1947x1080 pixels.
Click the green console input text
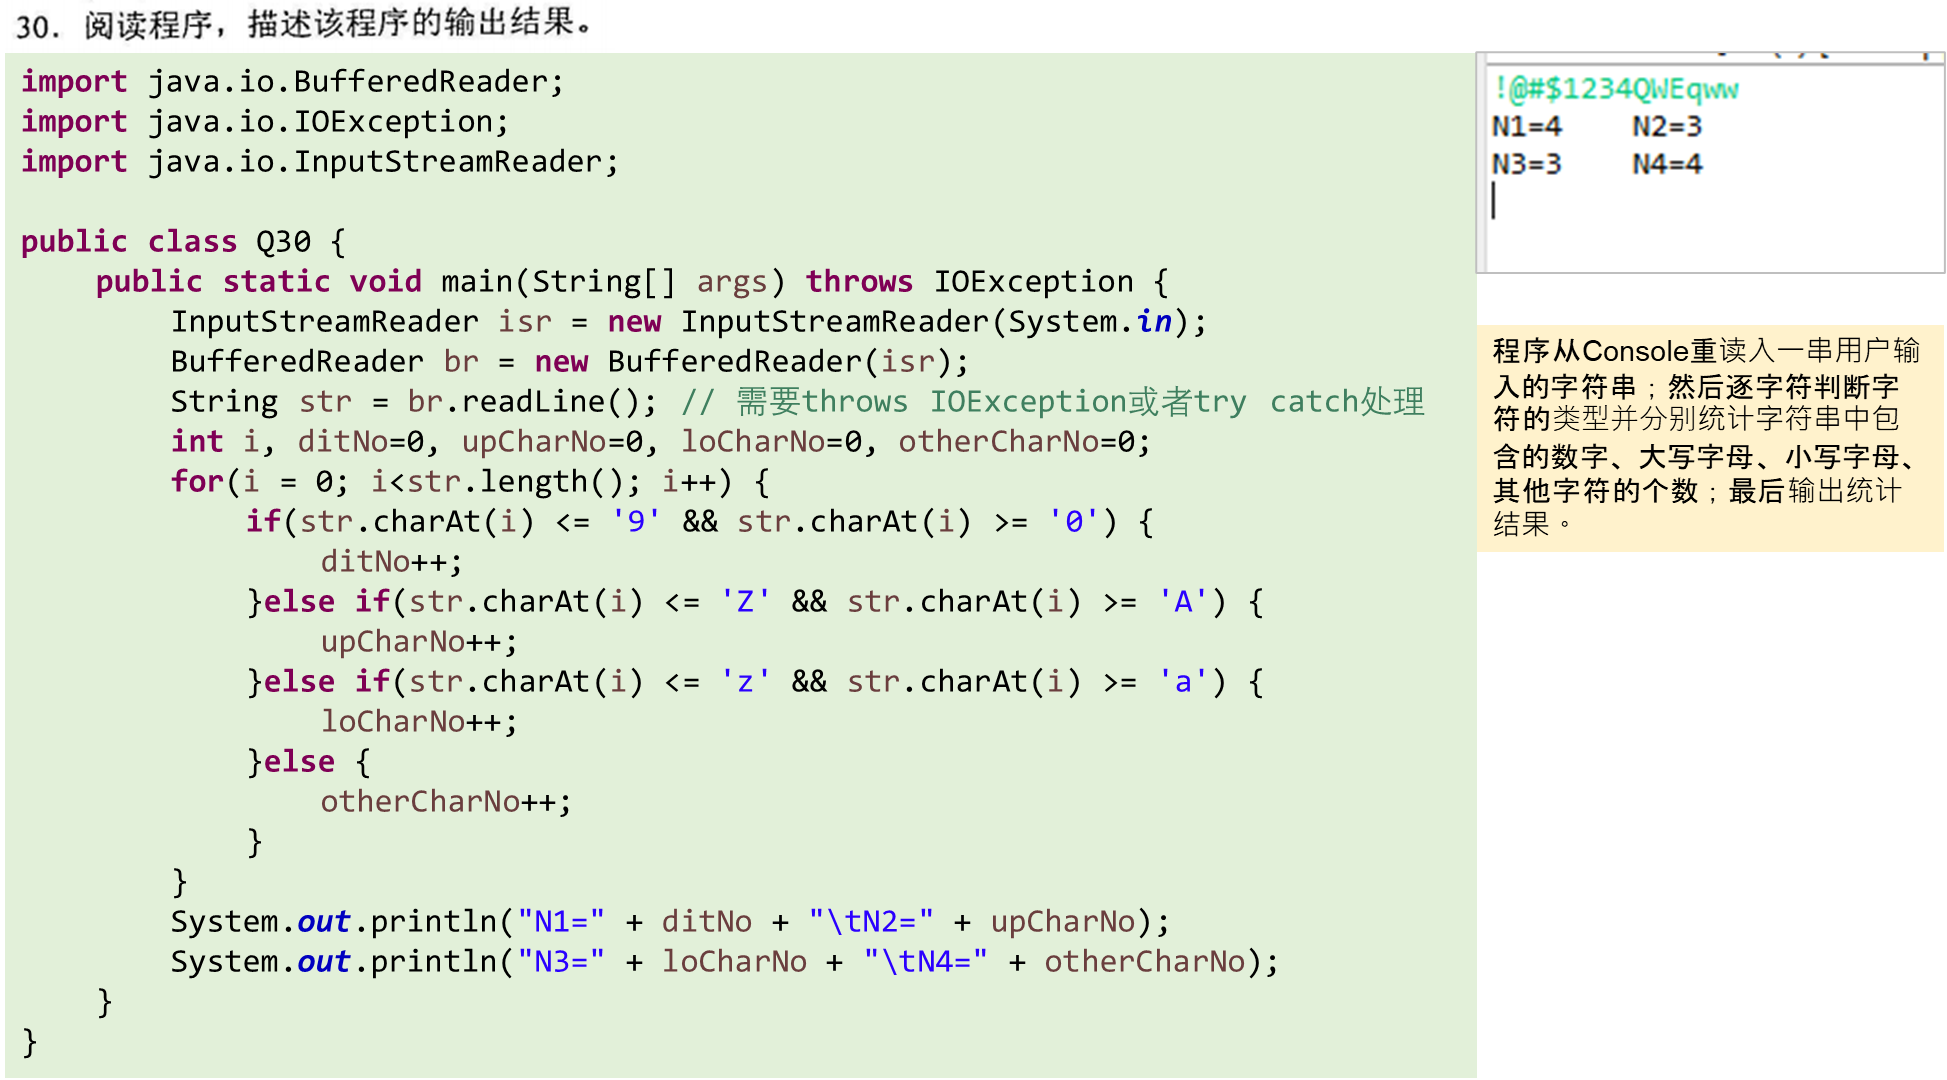[x=1615, y=89]
